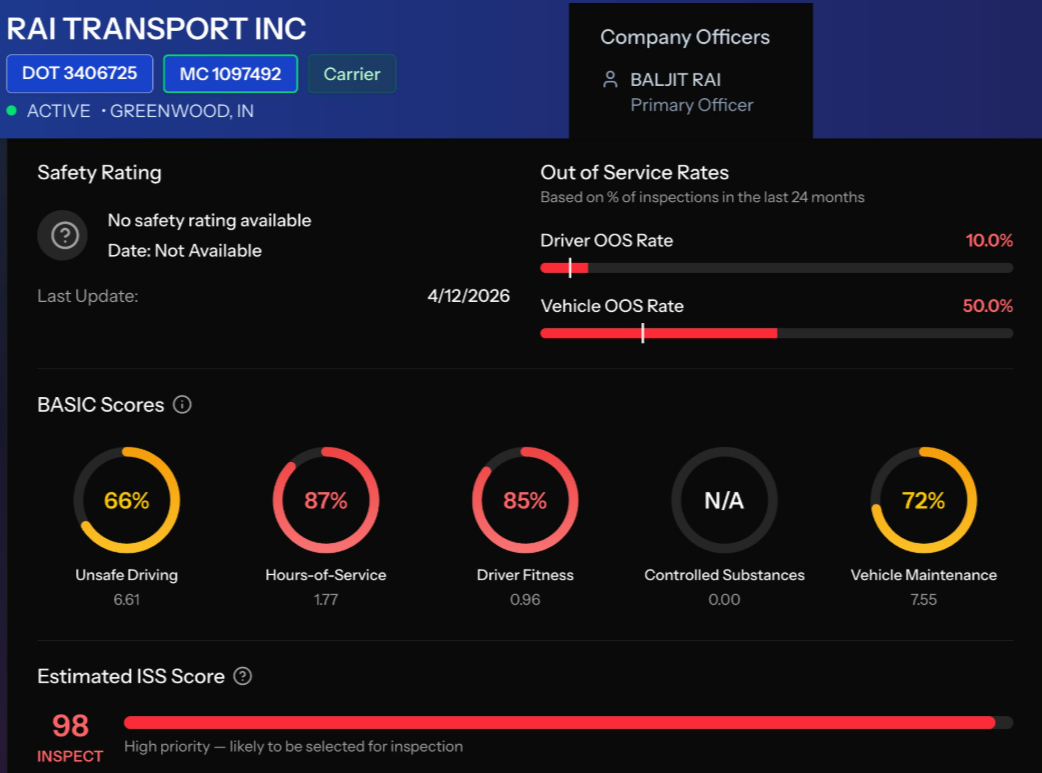
Task: Click the Carrier tag
Action: (x=352, y=74)
